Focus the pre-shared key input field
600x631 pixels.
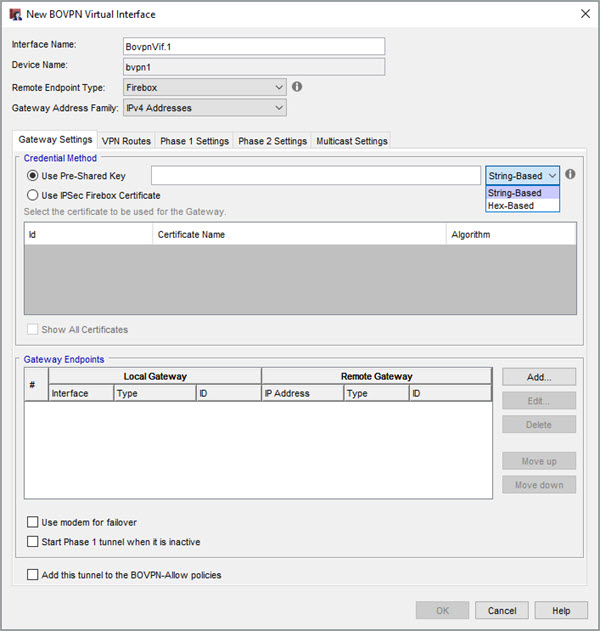tap(315, 176)
